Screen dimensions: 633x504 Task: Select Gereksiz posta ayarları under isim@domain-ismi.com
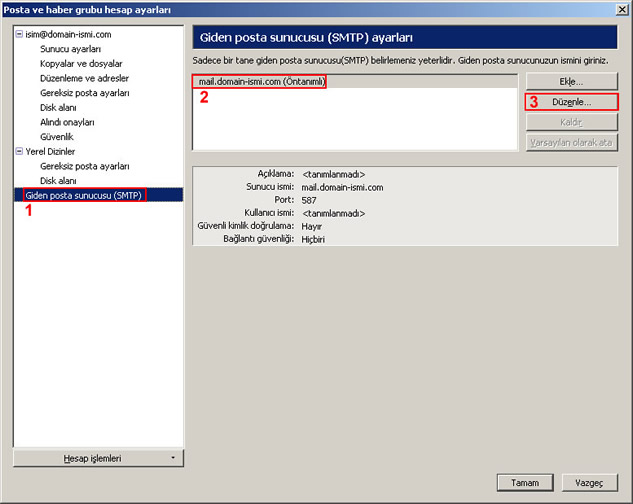[x=84, y=93]
